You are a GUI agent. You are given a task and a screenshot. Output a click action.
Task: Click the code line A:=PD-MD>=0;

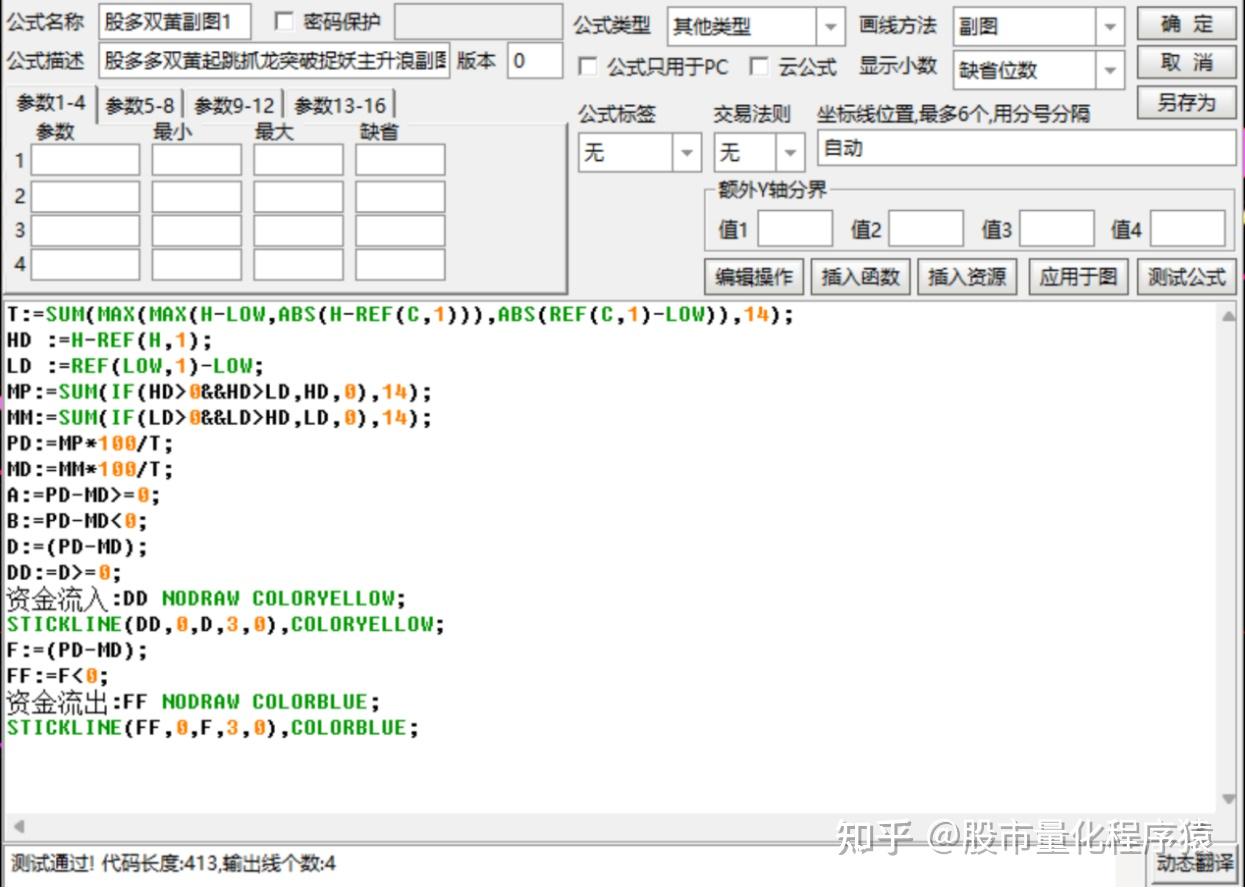click(x=84, y=495)
